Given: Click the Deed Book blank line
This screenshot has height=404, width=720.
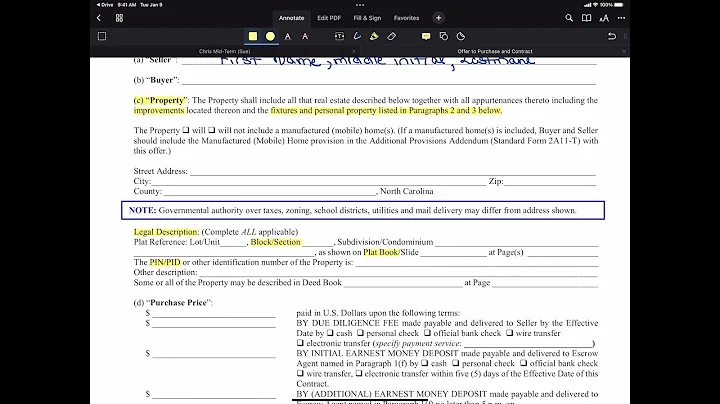Looking at the screenshot, I should (403, 283).
